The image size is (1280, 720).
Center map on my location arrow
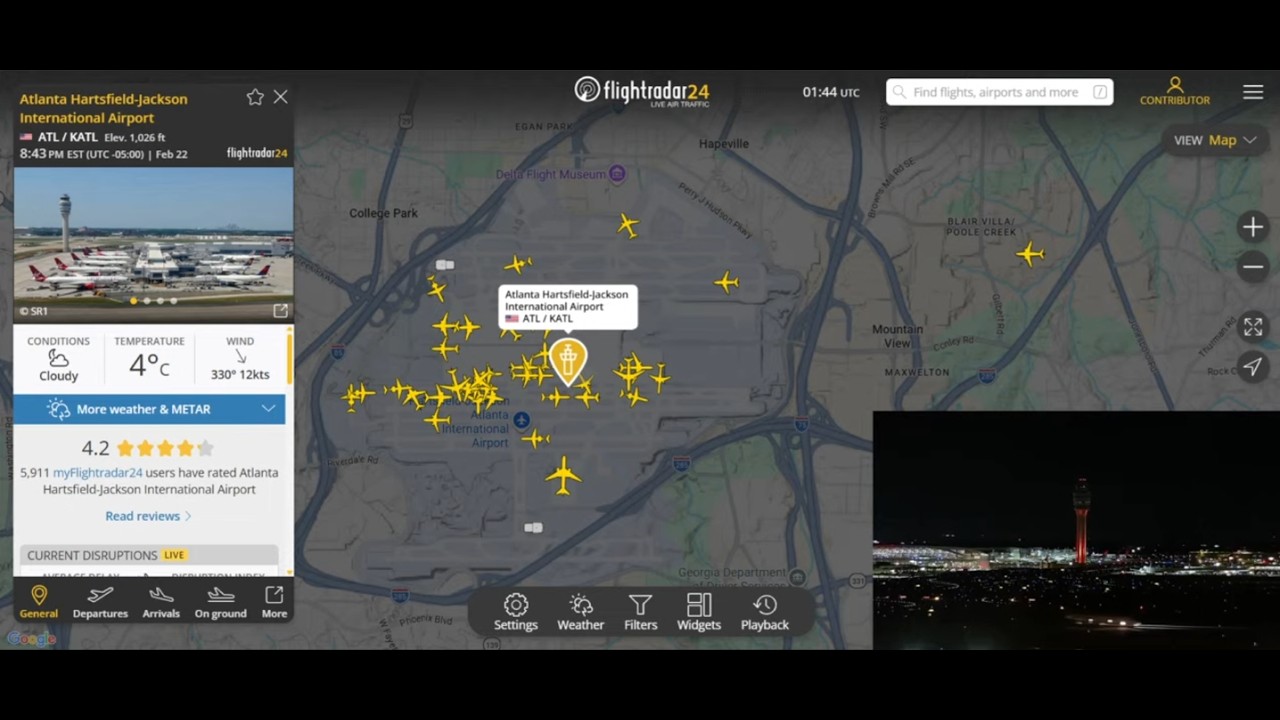tap(1253, 367)
